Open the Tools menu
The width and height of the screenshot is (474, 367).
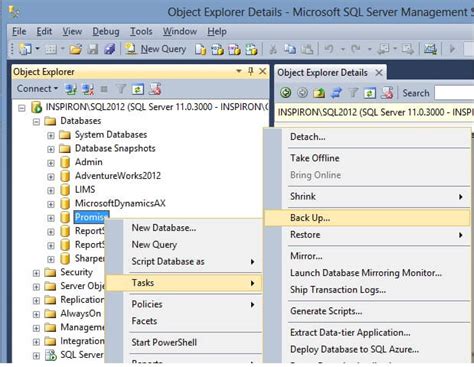(141, 31)
